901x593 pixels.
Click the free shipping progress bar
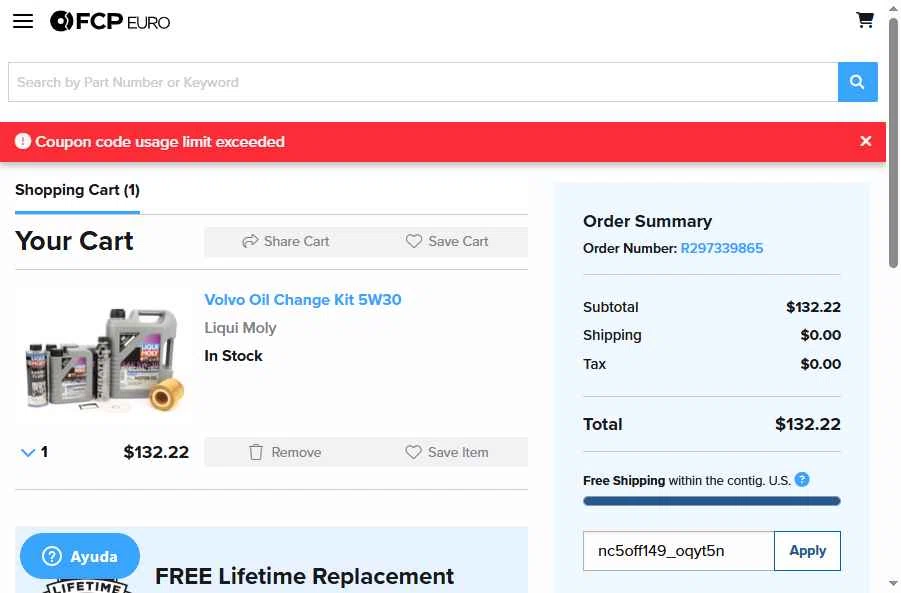(711, 501)
